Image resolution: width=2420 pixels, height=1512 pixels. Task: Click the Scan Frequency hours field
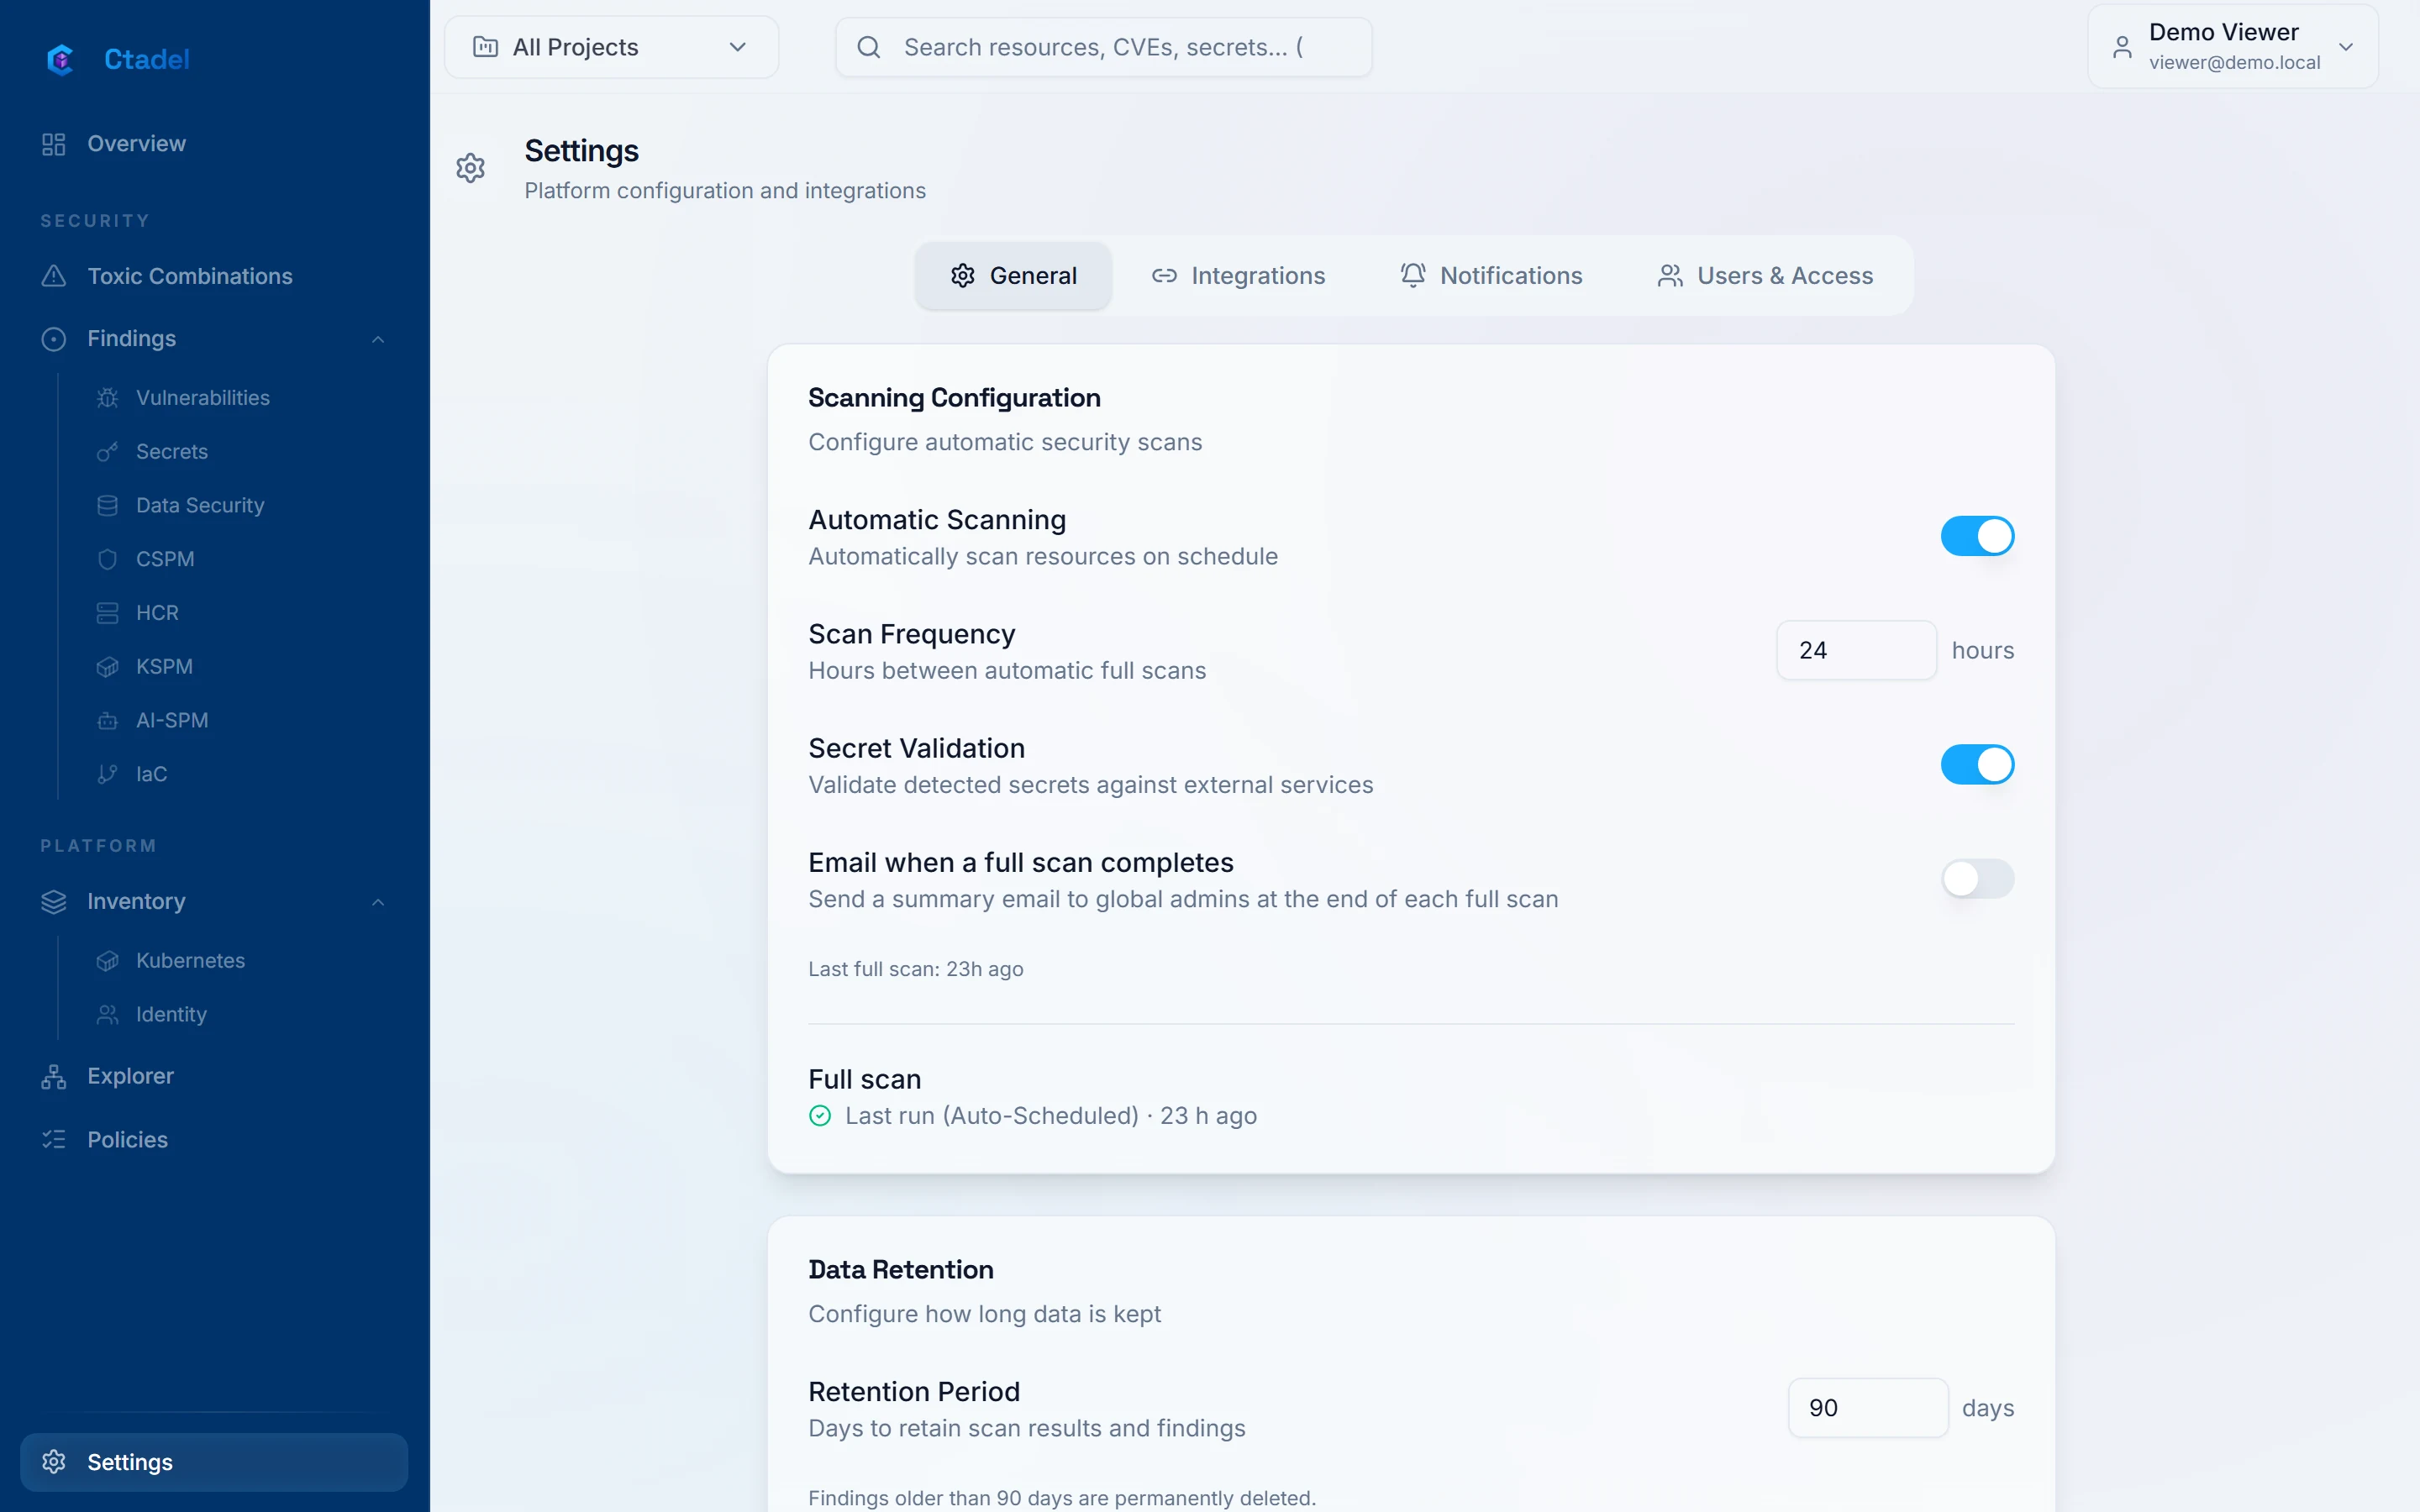(1856, 651)
